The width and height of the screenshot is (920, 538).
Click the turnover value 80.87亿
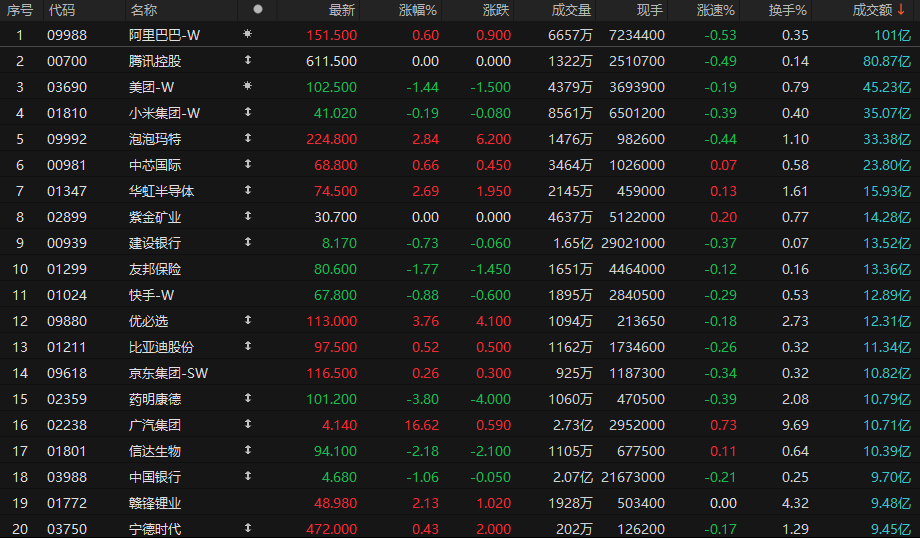click(x=887, y=61)
